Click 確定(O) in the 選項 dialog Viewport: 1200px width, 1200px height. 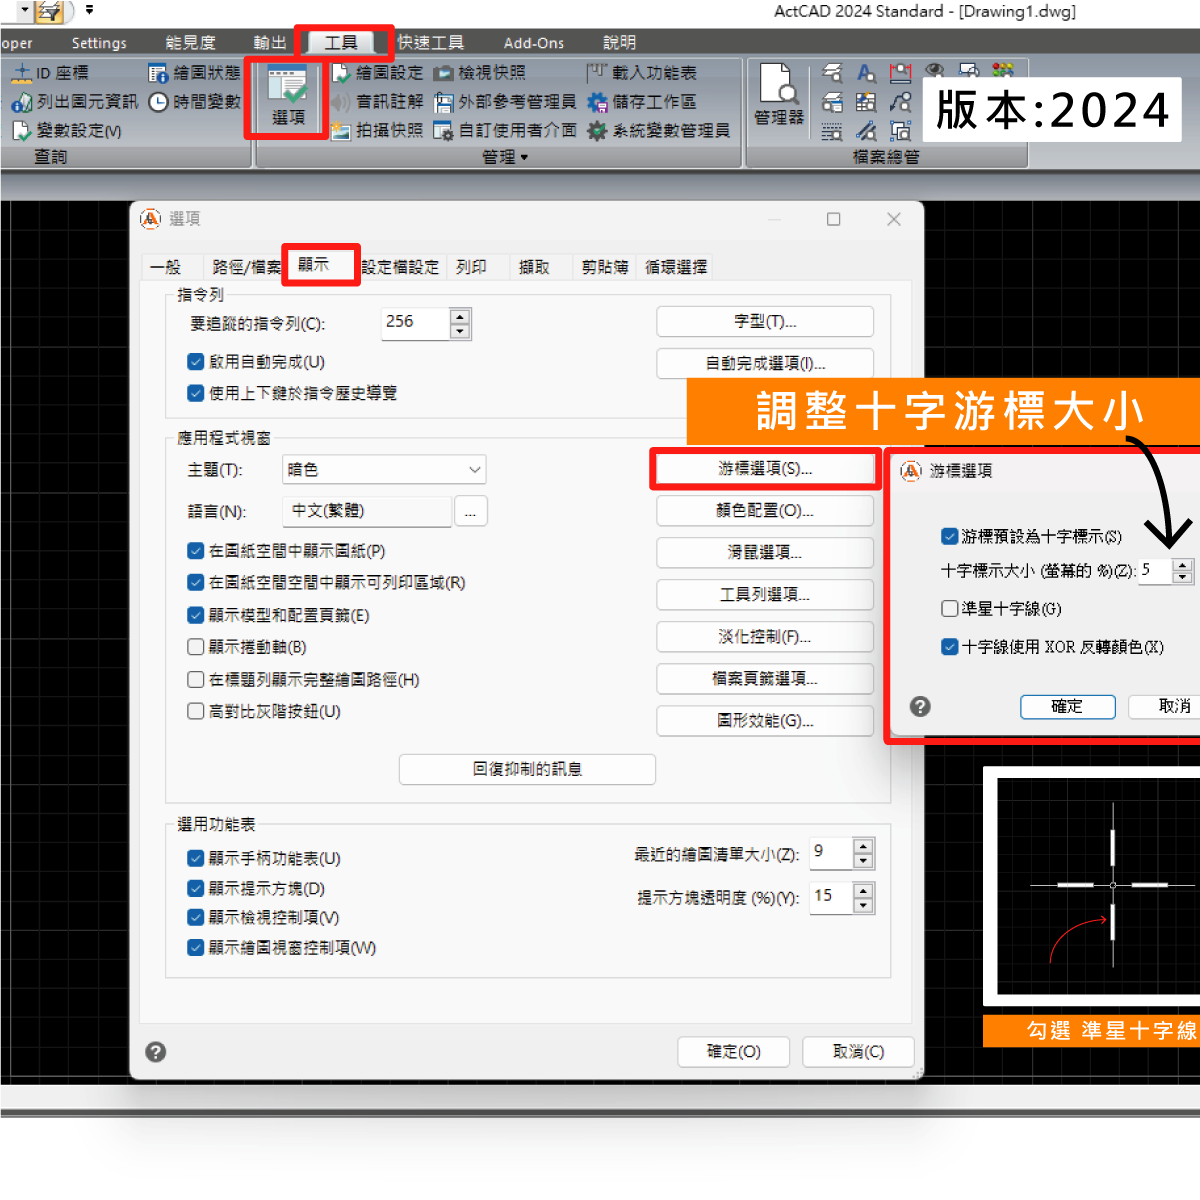734,1052
